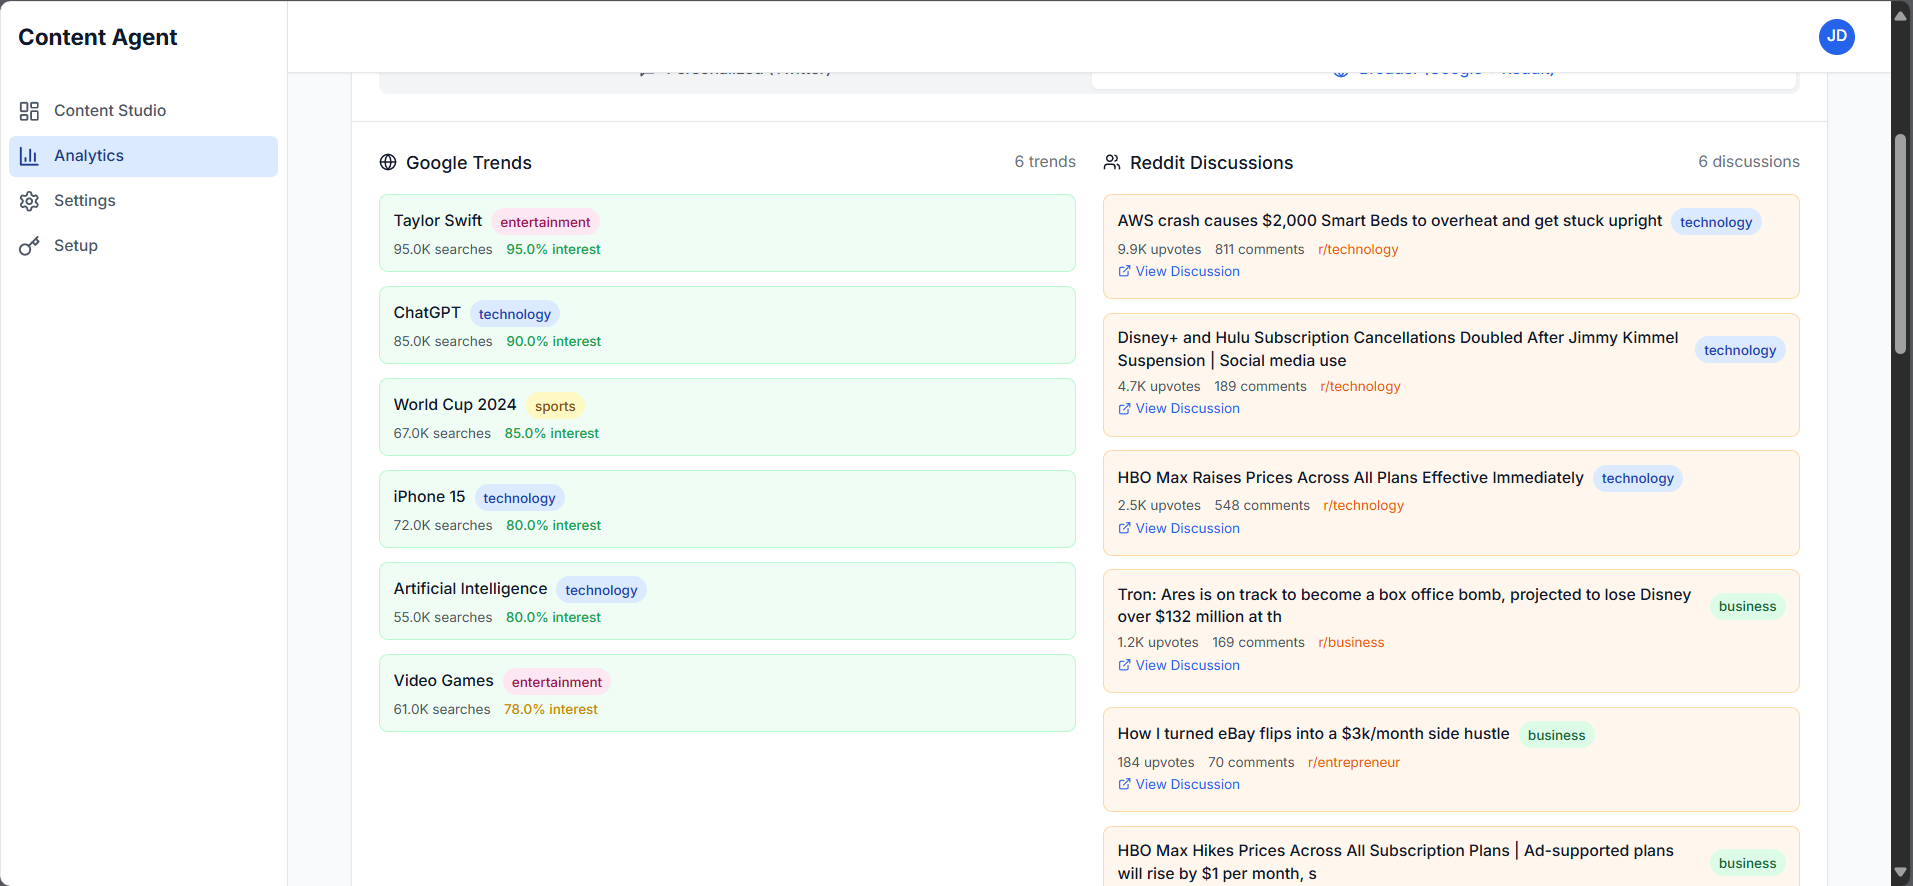Click '78.0% interest' on Video Games

pyautogui.click(x=550, y=709)
